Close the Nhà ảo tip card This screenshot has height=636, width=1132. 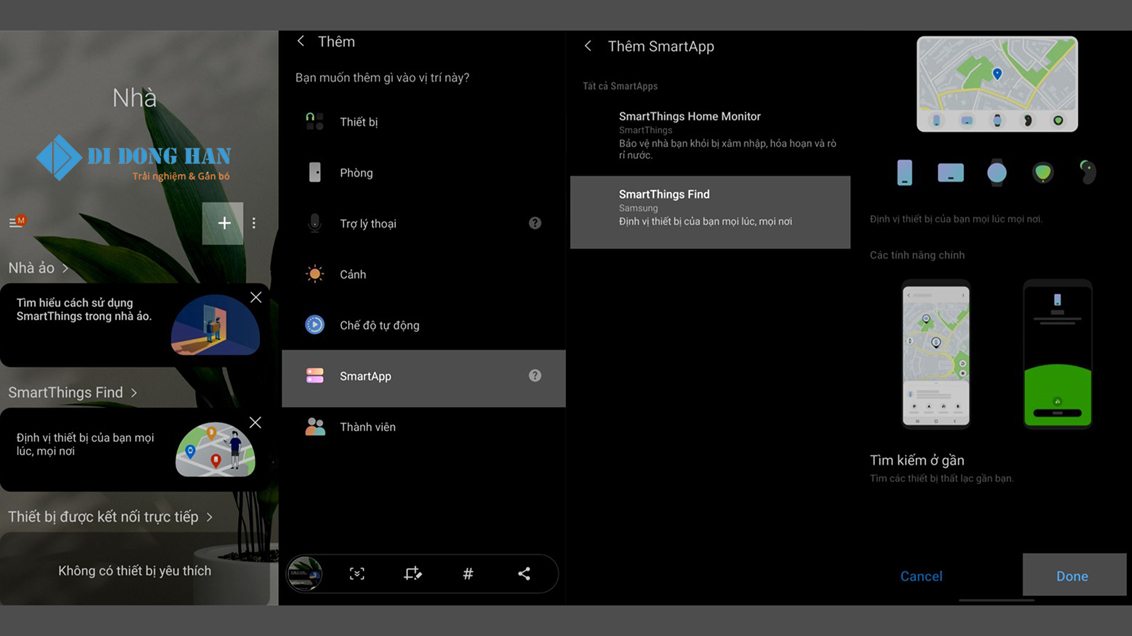[256, 297]
